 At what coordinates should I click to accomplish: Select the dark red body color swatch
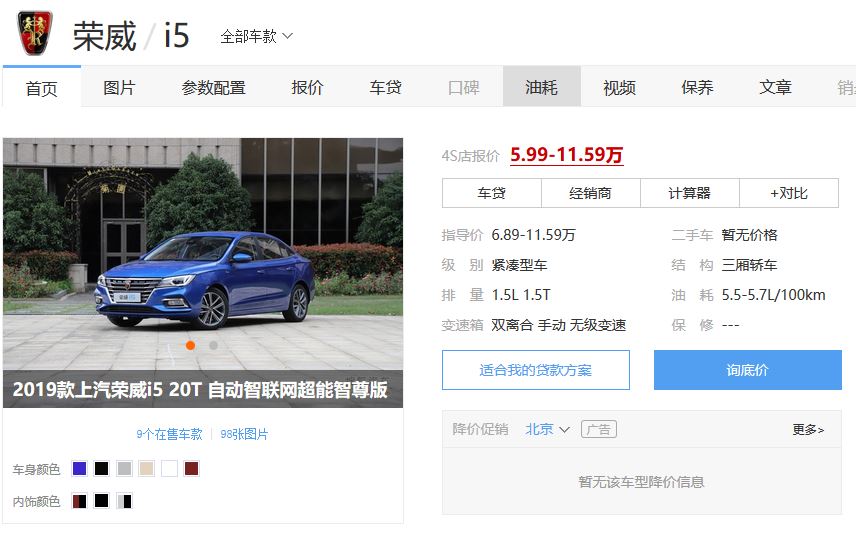(x=192, y=469)
